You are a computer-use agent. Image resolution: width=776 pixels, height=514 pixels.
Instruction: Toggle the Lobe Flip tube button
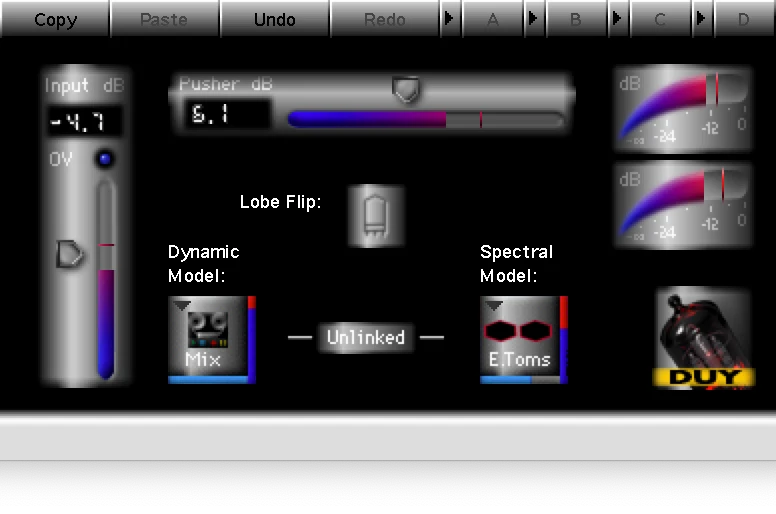click(376, 216)
